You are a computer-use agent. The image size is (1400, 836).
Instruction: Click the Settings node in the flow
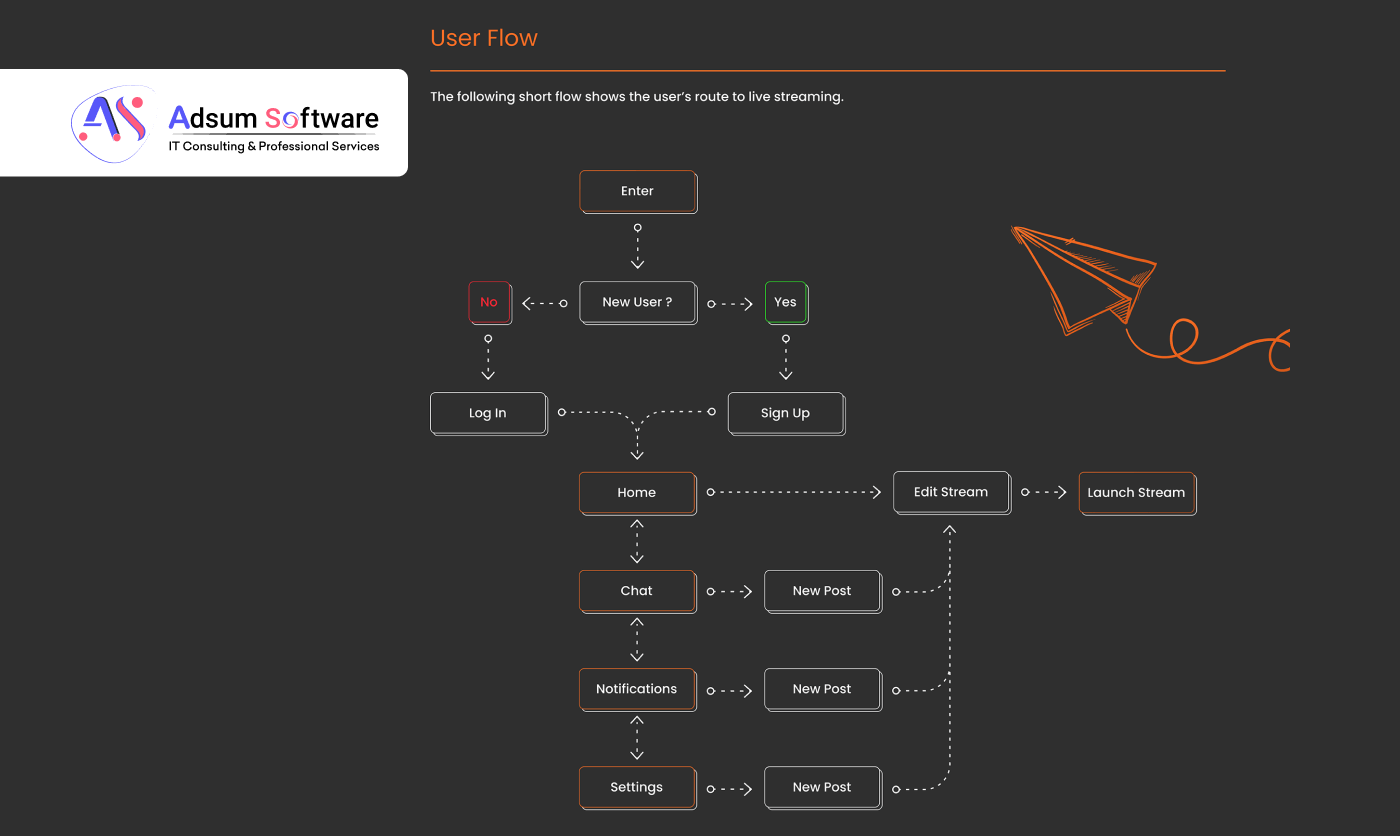[x=637, y=787]
